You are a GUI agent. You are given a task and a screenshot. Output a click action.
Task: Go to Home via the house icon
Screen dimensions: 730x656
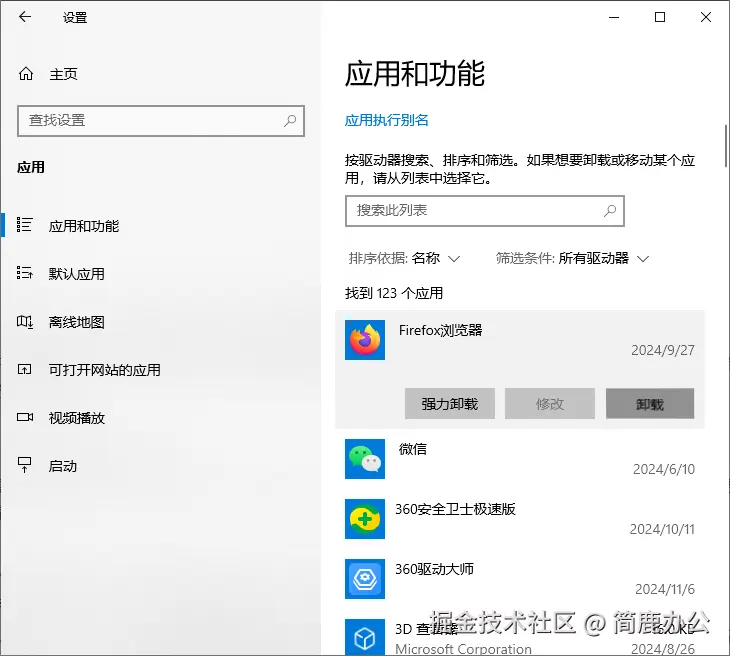coord(26,74)
